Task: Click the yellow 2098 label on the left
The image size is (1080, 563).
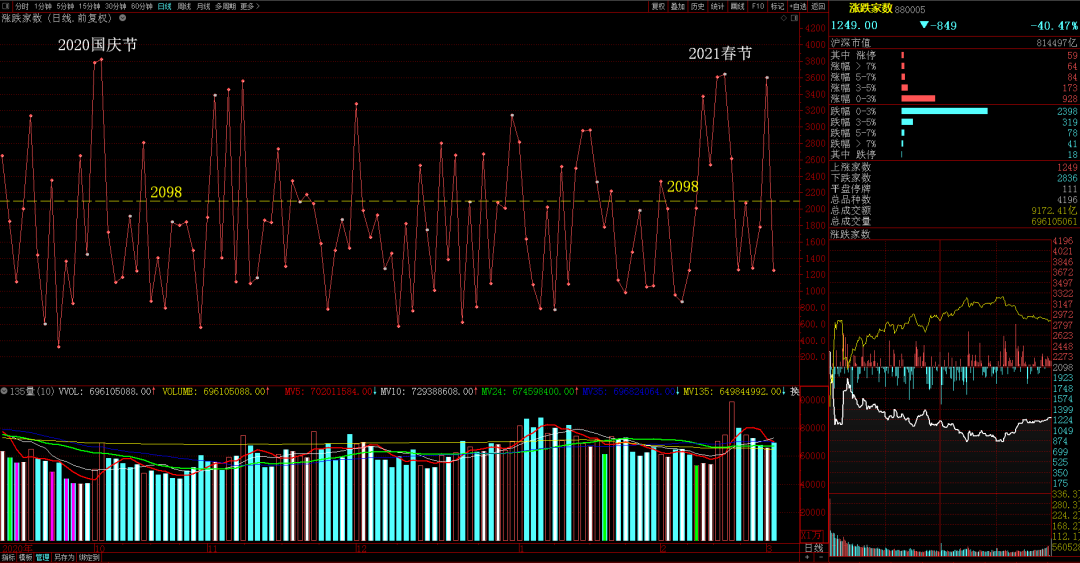Action: coord(166,192)
